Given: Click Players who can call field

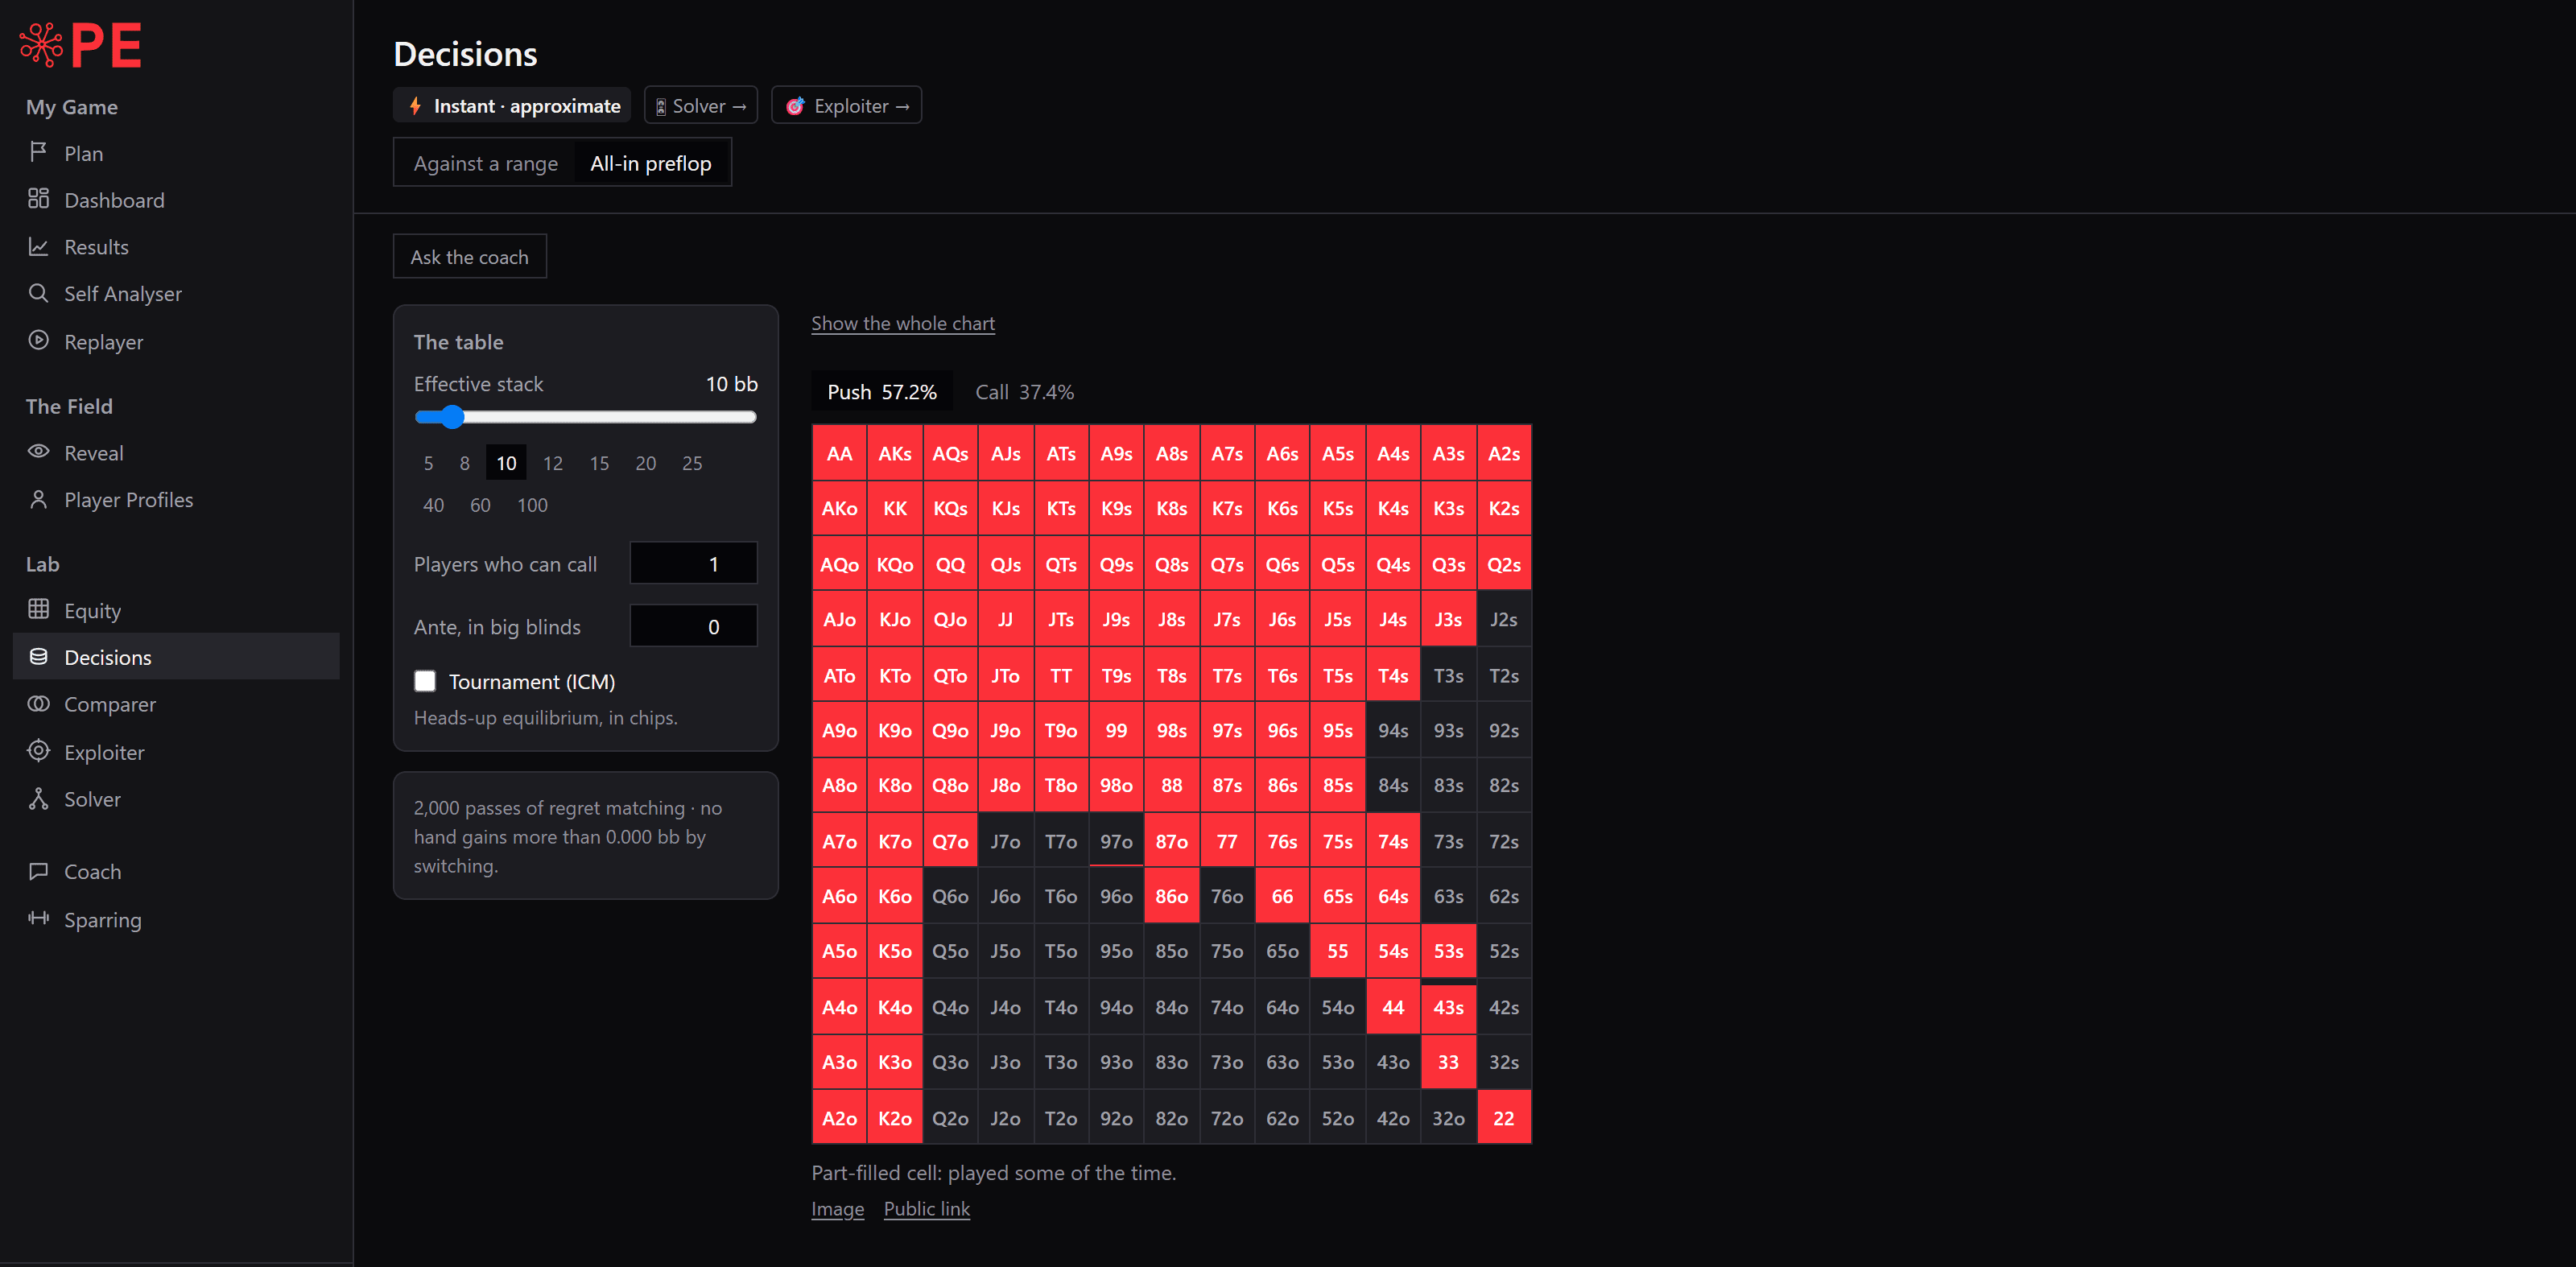Looking at the screenshot, I should click(x=693, y=563).
